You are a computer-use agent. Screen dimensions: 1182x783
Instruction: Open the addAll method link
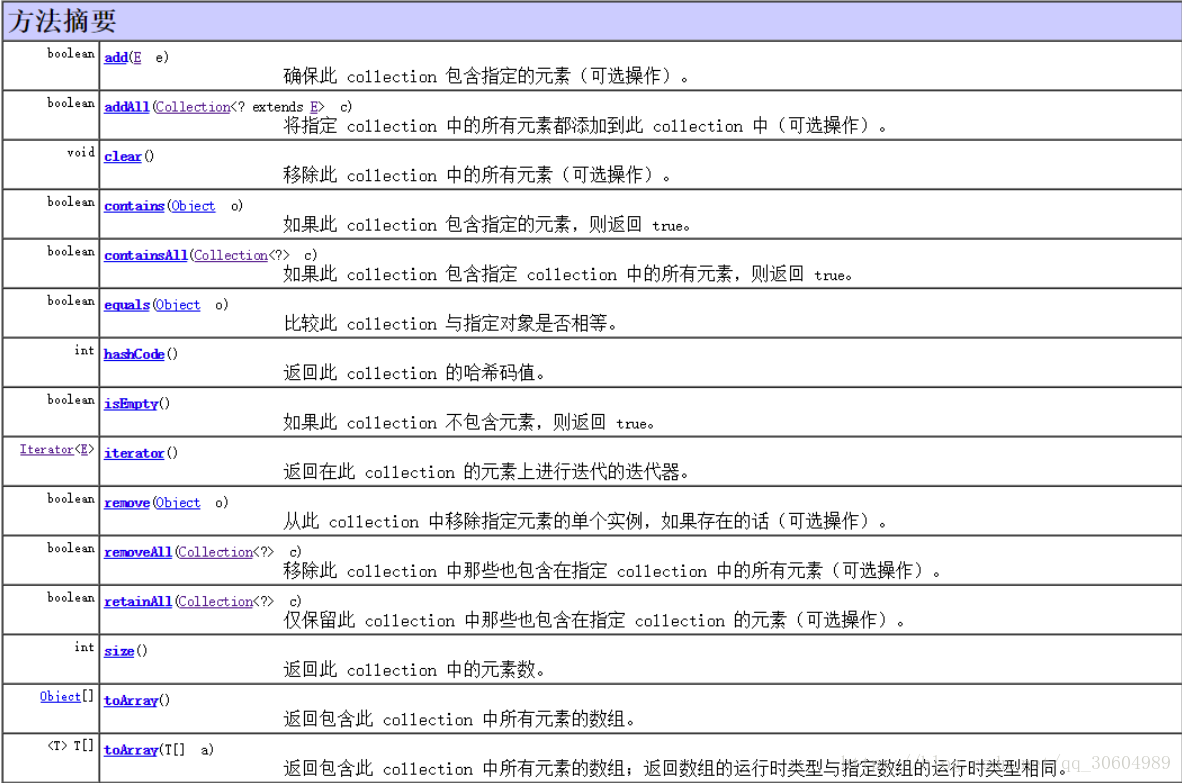click(x=127, y=107)
